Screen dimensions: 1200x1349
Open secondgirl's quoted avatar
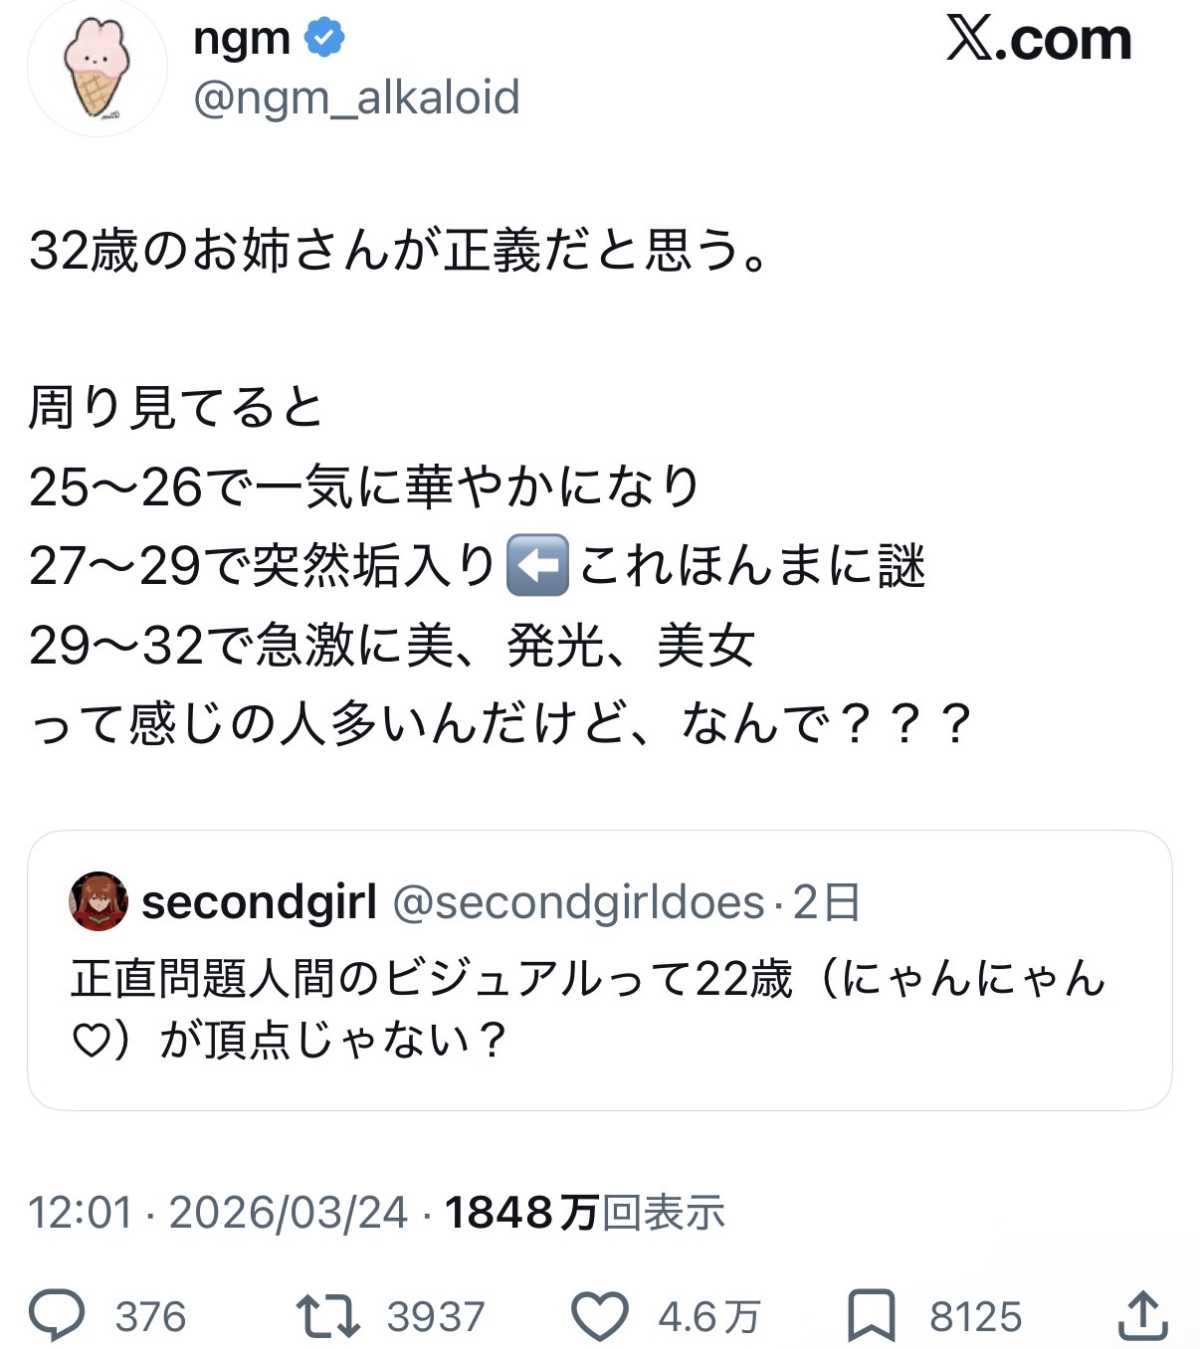(98, 901)
